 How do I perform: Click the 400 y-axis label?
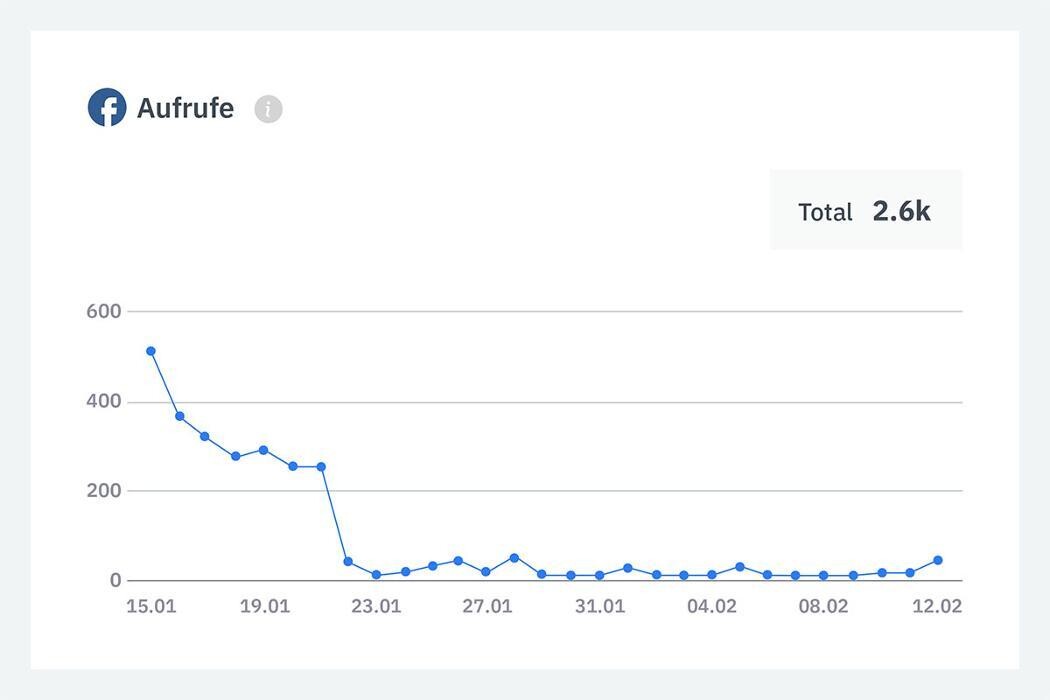pos(103,401)
